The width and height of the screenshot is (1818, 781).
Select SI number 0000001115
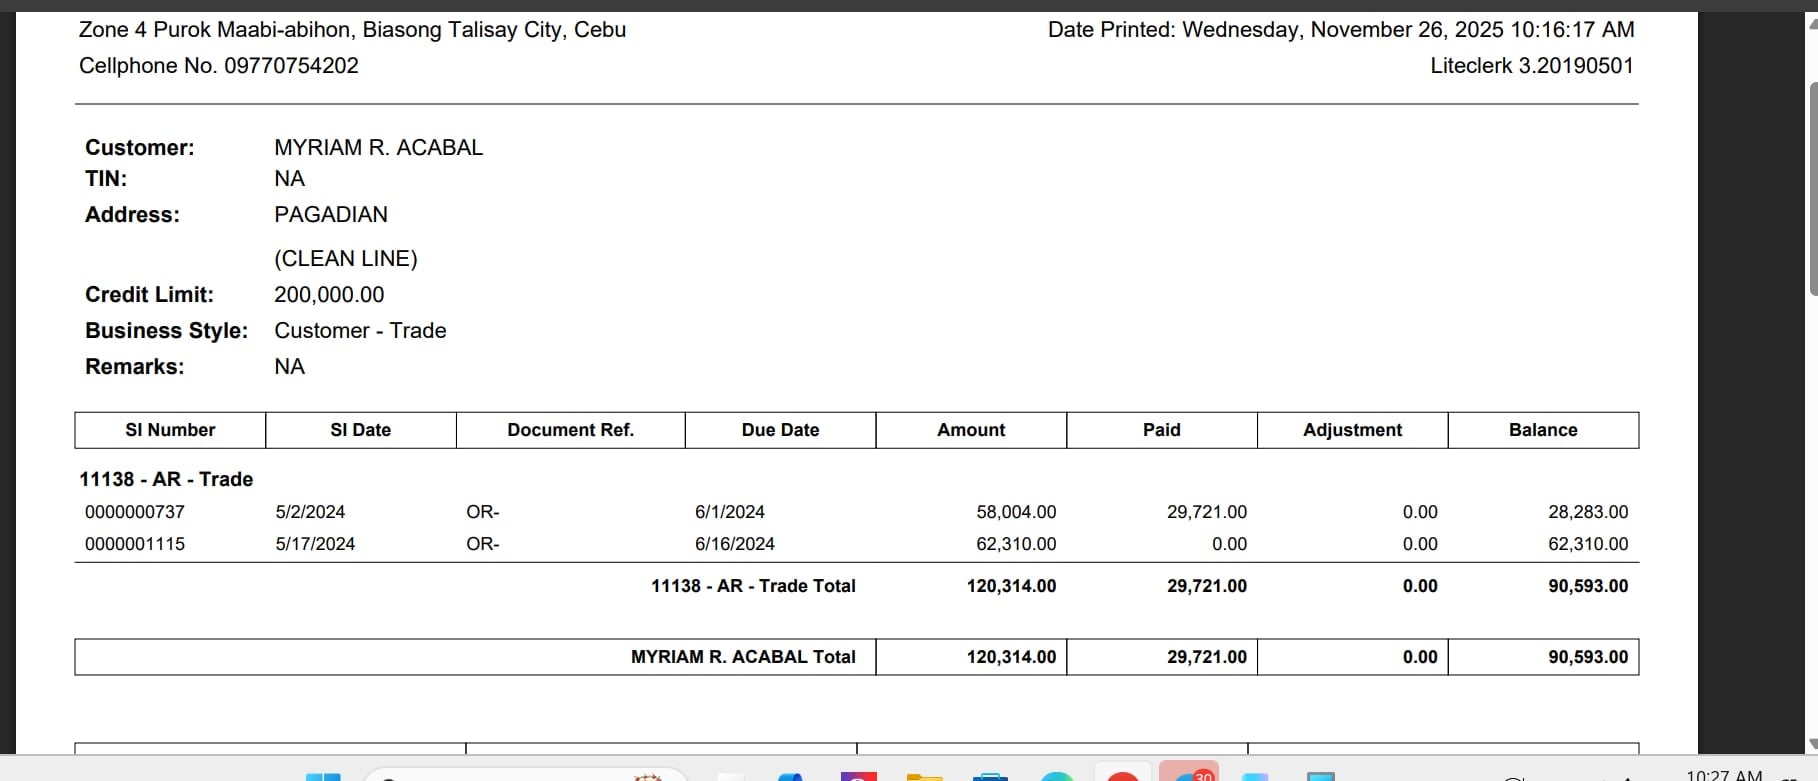tap(135, 544)
